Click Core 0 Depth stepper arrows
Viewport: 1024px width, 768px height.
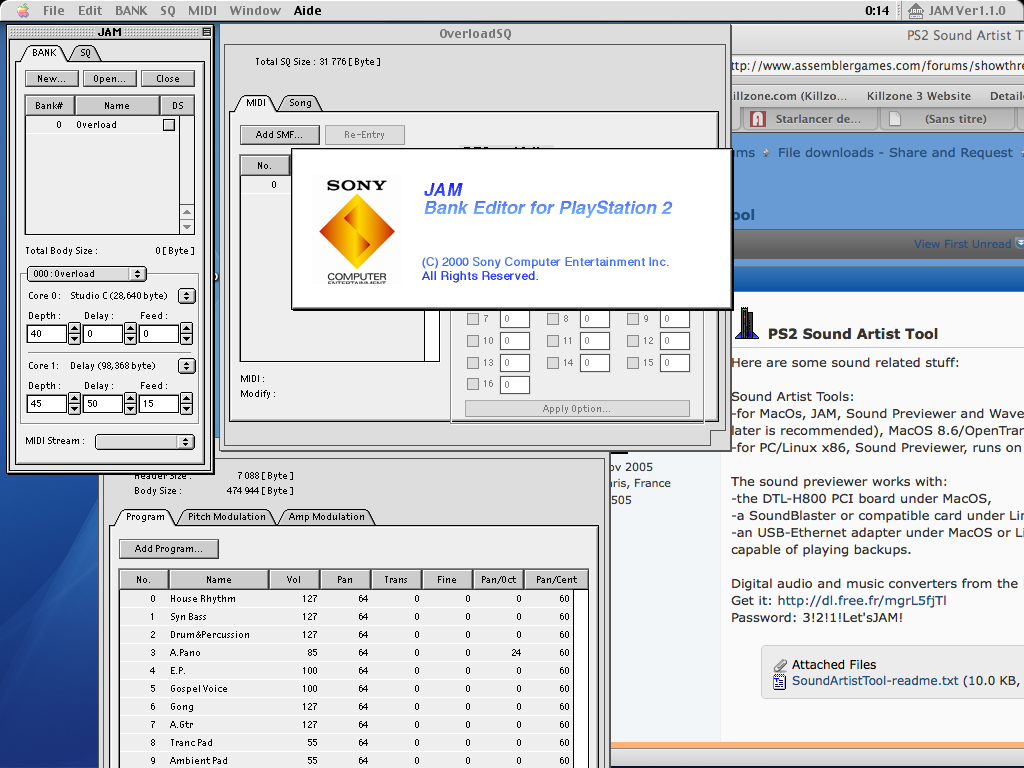pyautogui.click(x=74, y=334)
